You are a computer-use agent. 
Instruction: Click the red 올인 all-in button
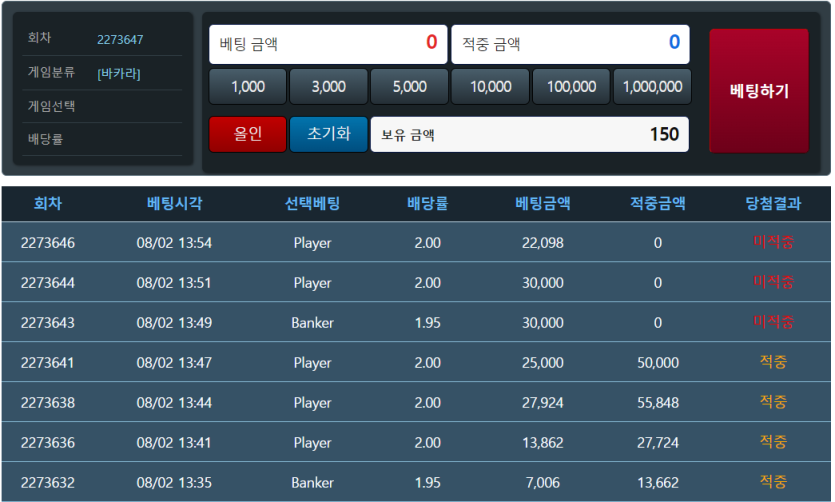click(x=248, y=134)
